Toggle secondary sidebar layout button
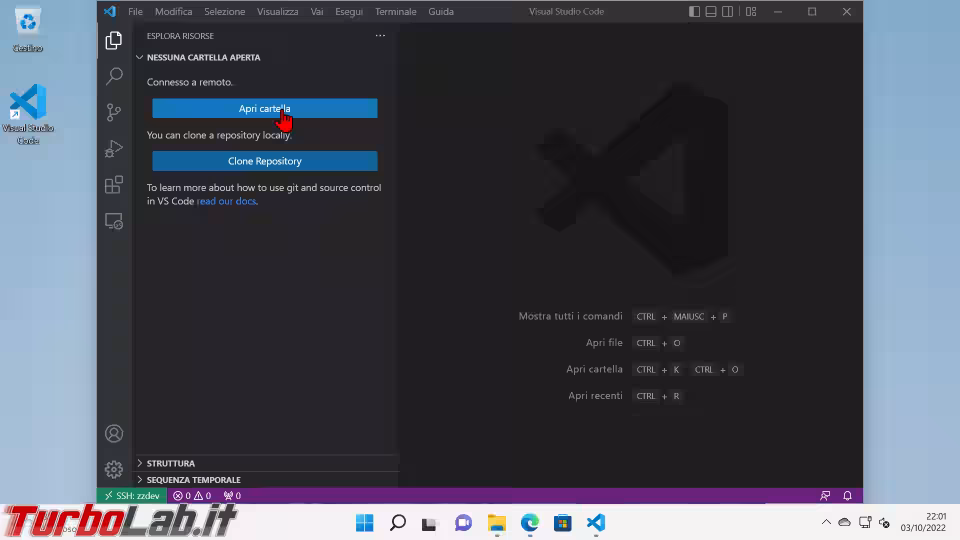Viewport: 960px width, 540px height. [x=727, y=12]
